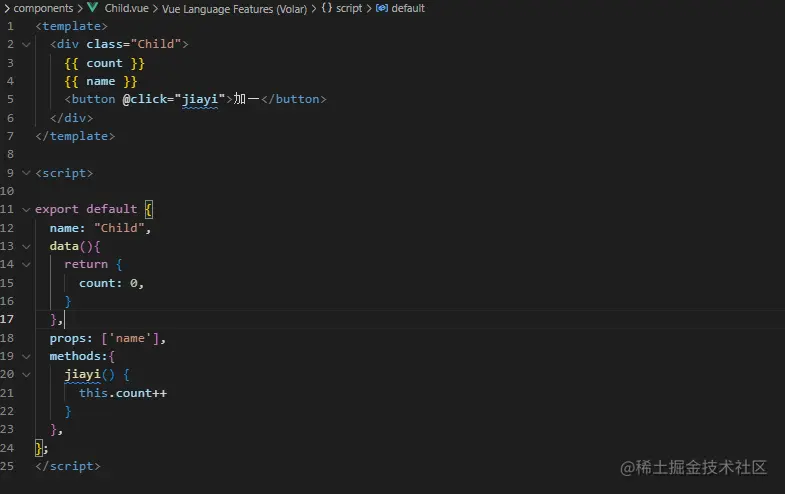Screen dimensions: 785x494
Task: Click the name: "Child" property line
Action: coord(100,228)
